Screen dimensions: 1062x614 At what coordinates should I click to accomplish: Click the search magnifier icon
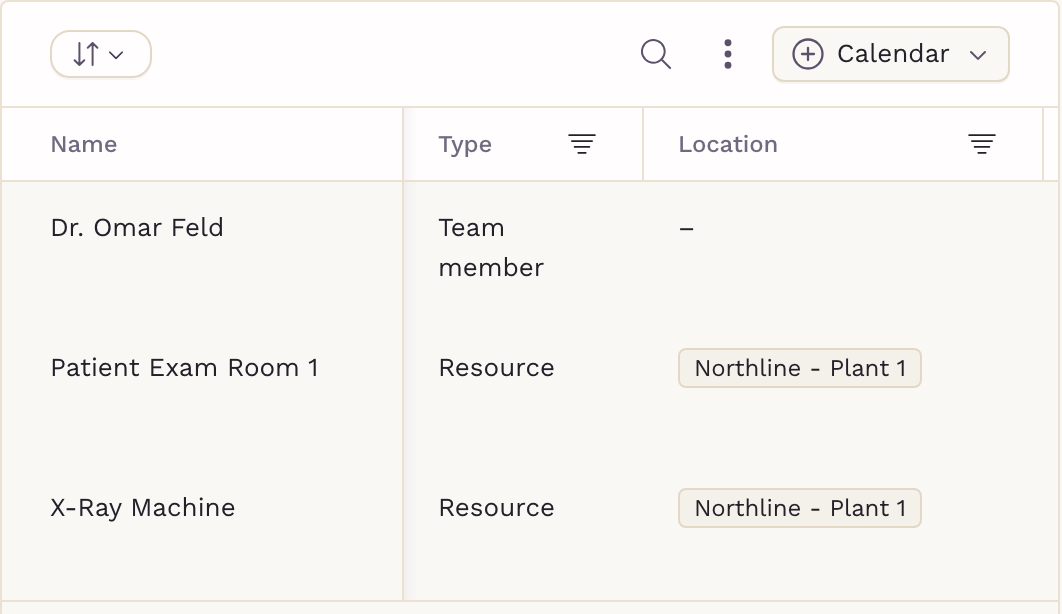pos(656,54)
